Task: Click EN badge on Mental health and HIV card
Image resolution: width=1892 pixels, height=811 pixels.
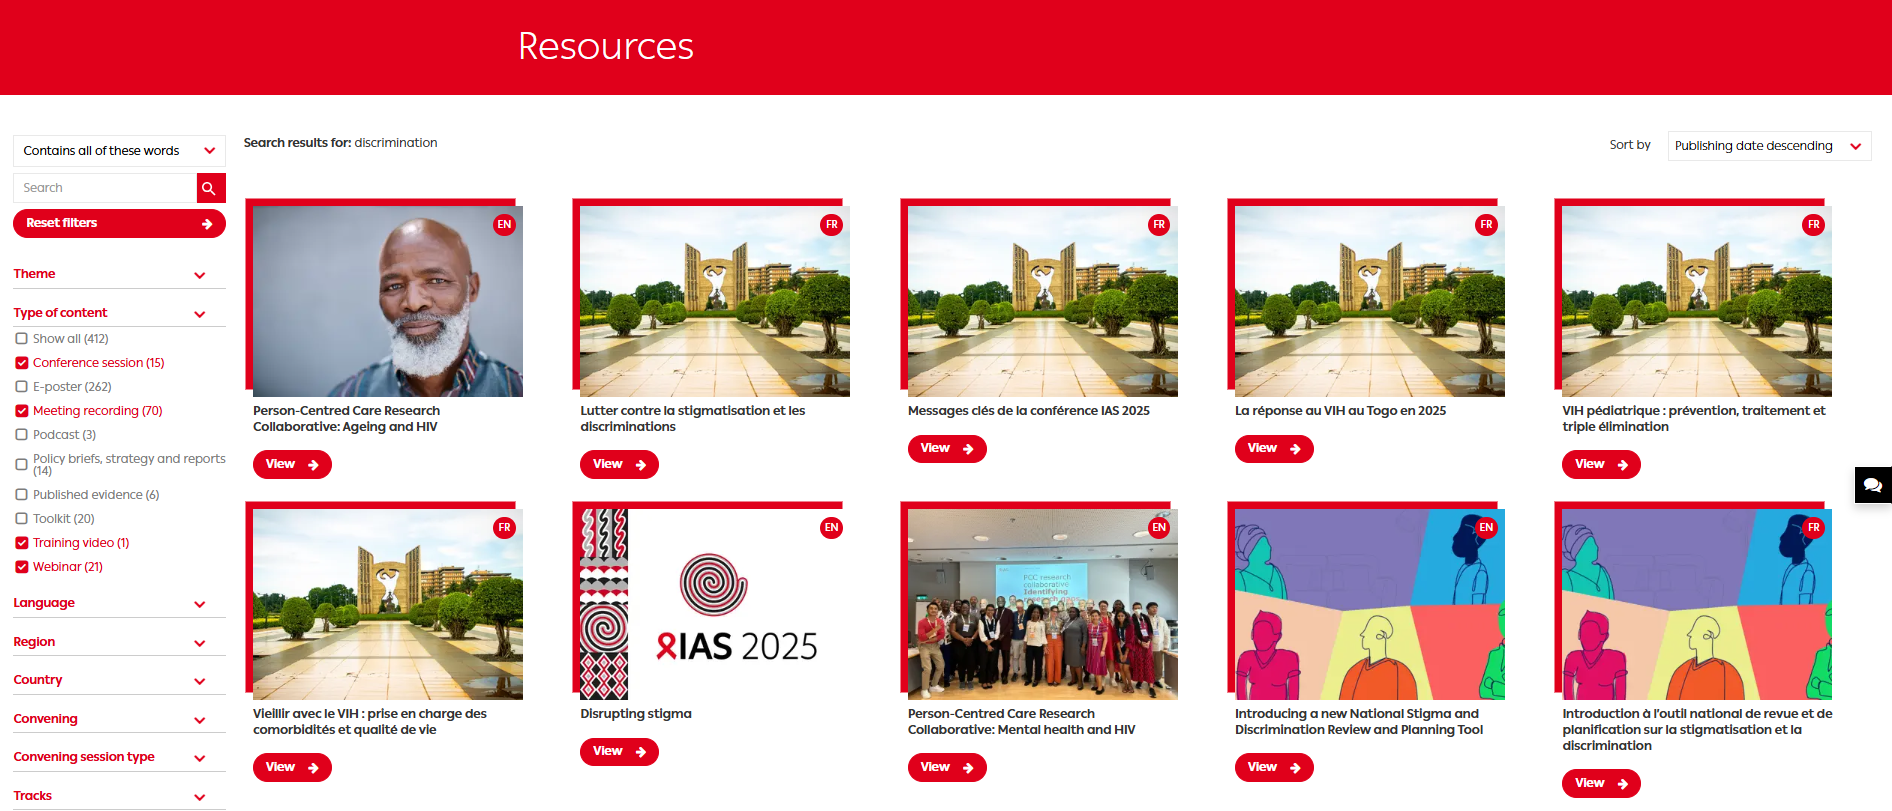Action: (x=1158, y=528)
